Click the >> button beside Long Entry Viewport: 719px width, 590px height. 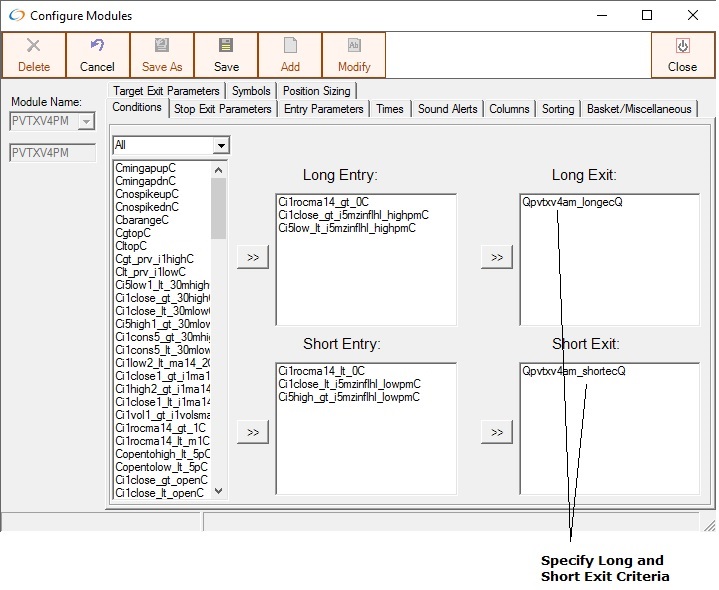click(x=252, y=258)
